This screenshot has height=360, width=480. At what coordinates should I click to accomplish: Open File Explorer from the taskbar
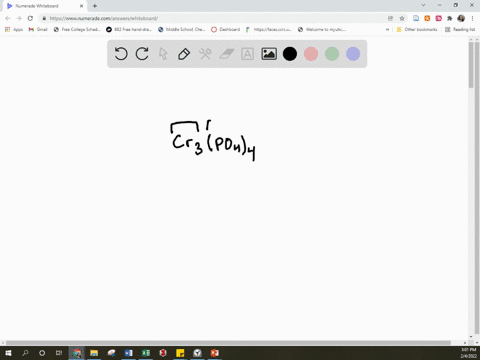pos(94,353)
